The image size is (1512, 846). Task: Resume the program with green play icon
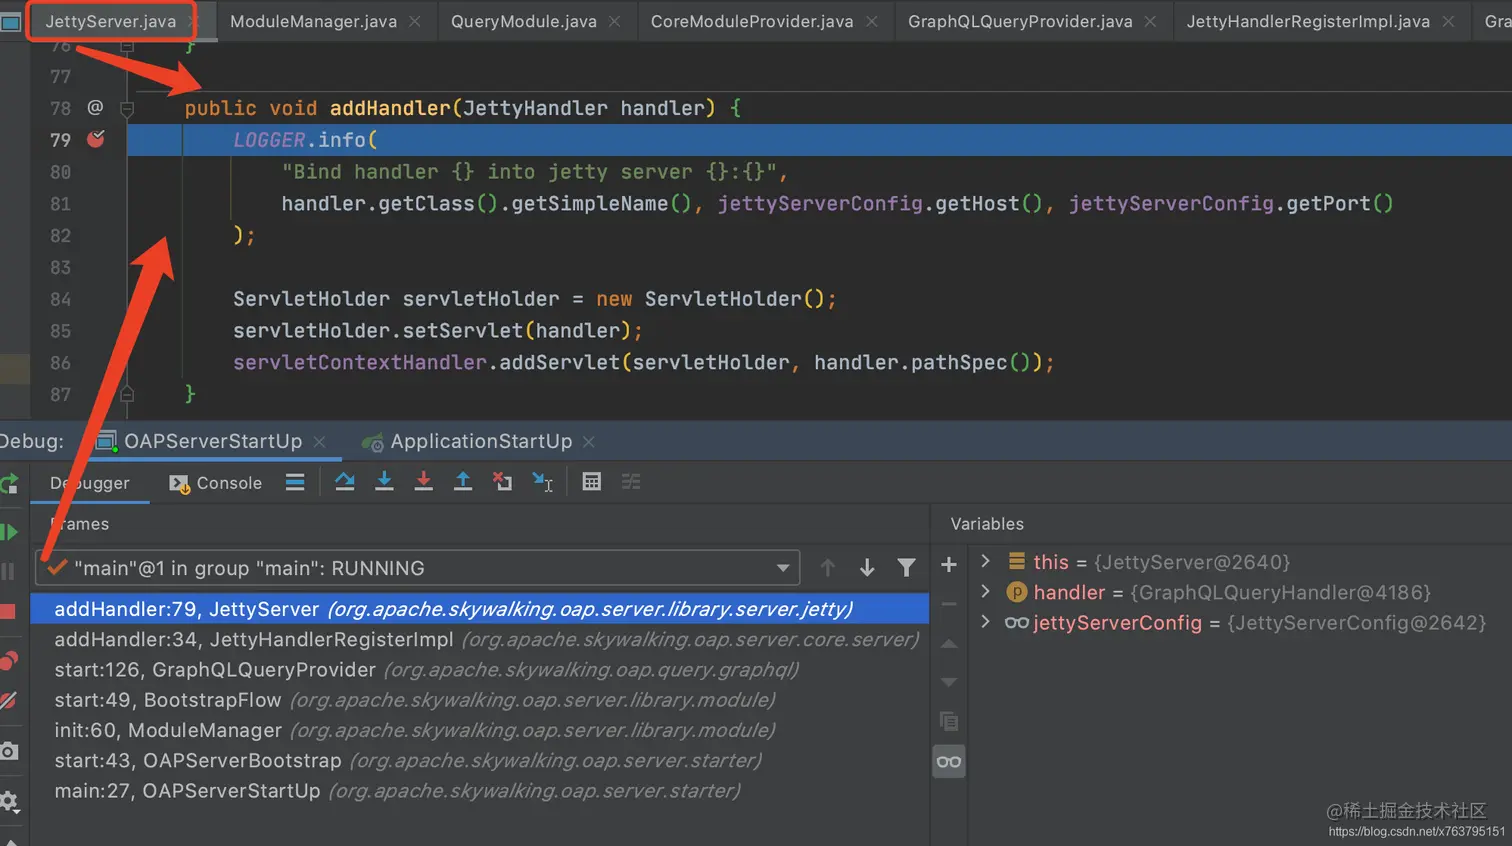point(9,532)
